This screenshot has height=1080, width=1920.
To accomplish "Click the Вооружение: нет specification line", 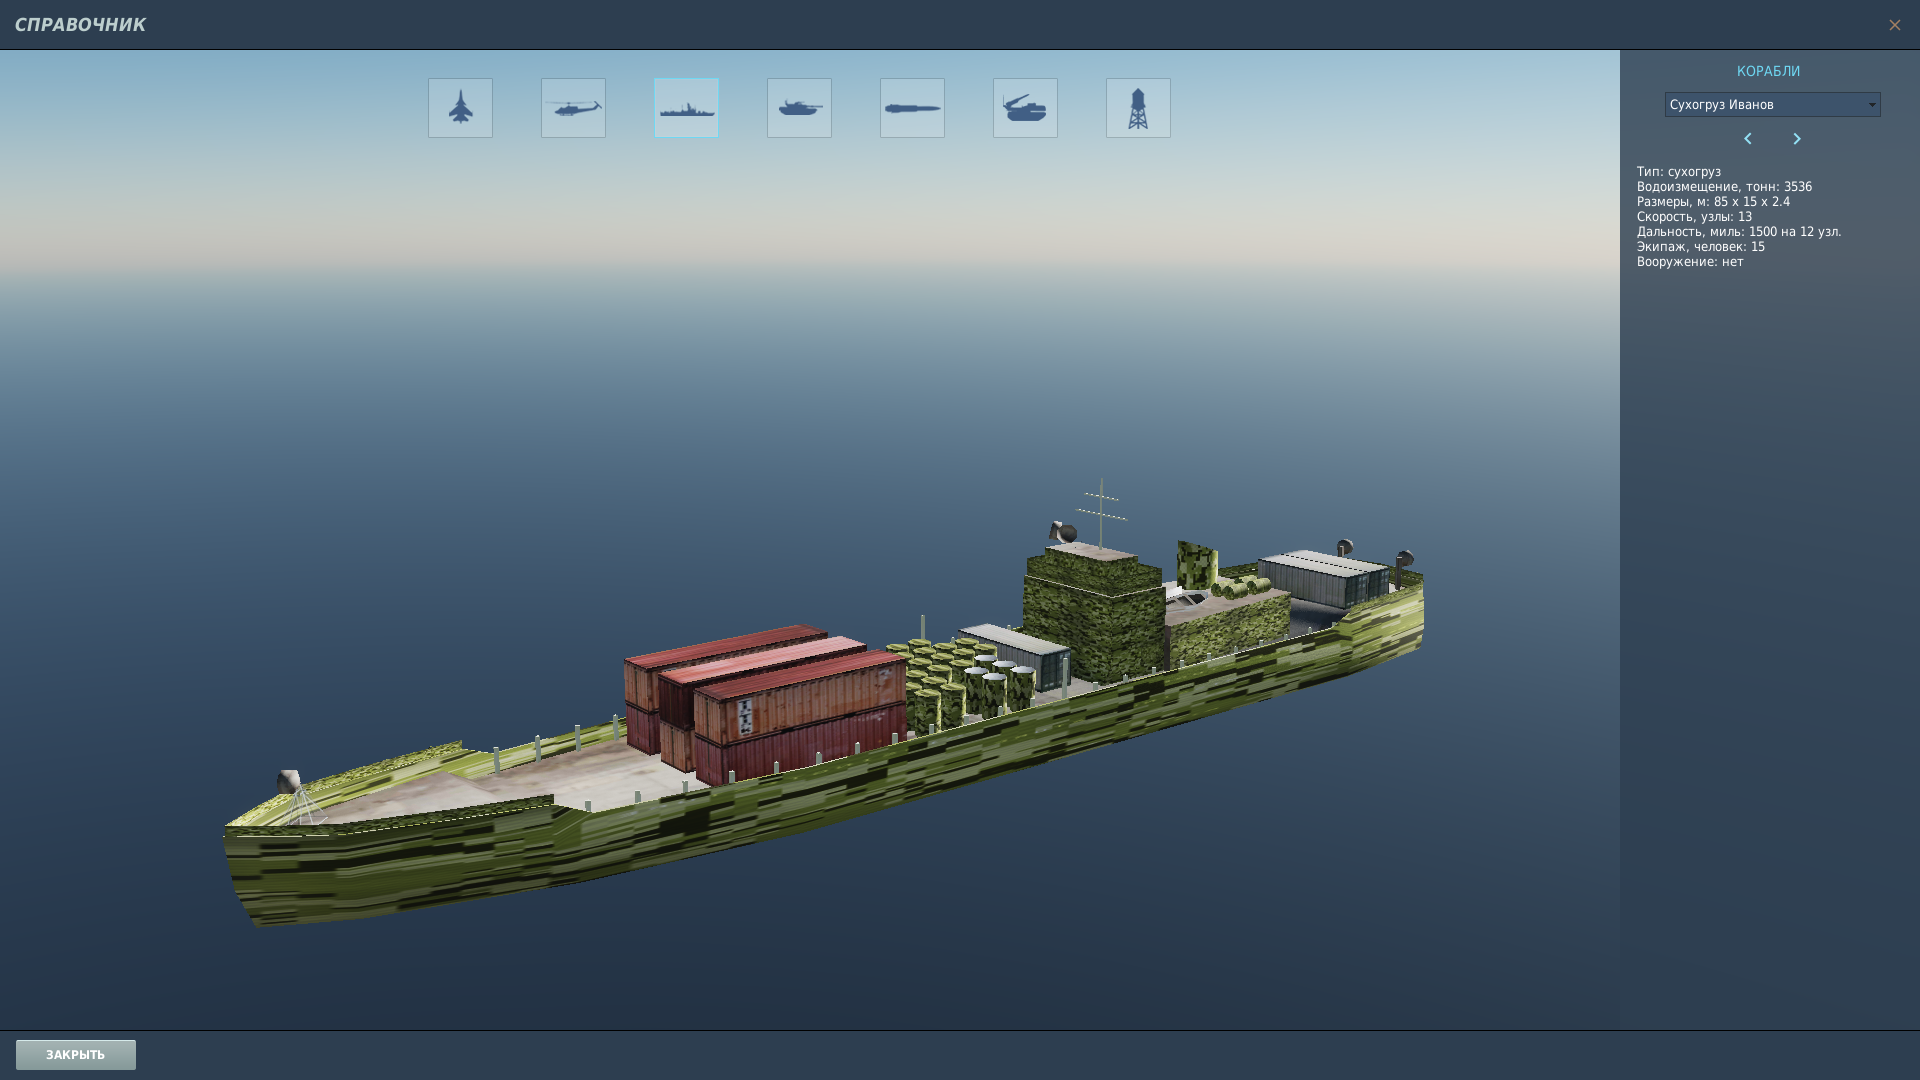I will pos(1690,262).
